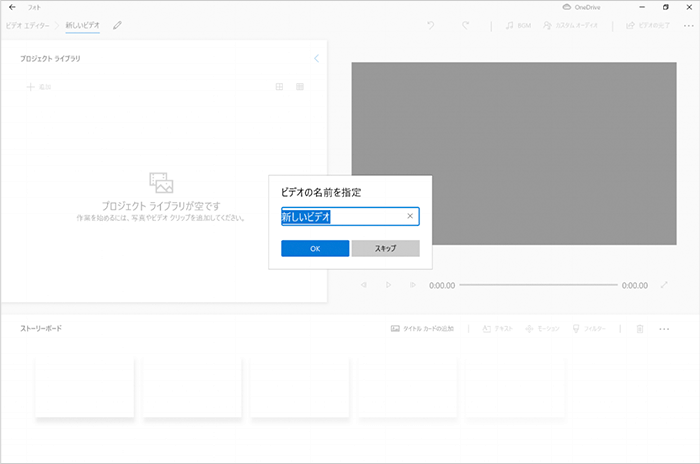Click the Skip (スキップ) button
This screenshot has height=464, width=700.
pos(385,248)
